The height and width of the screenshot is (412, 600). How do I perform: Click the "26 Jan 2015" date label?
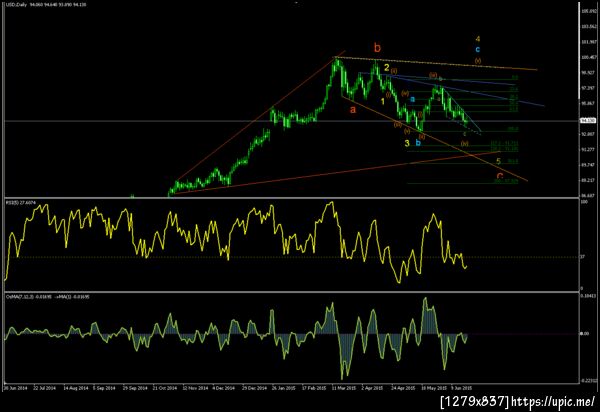284,388
